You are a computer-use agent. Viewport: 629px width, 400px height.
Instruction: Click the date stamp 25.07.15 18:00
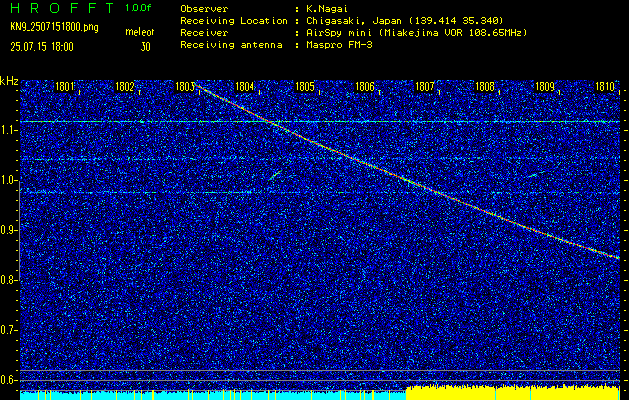coord(42,47)
